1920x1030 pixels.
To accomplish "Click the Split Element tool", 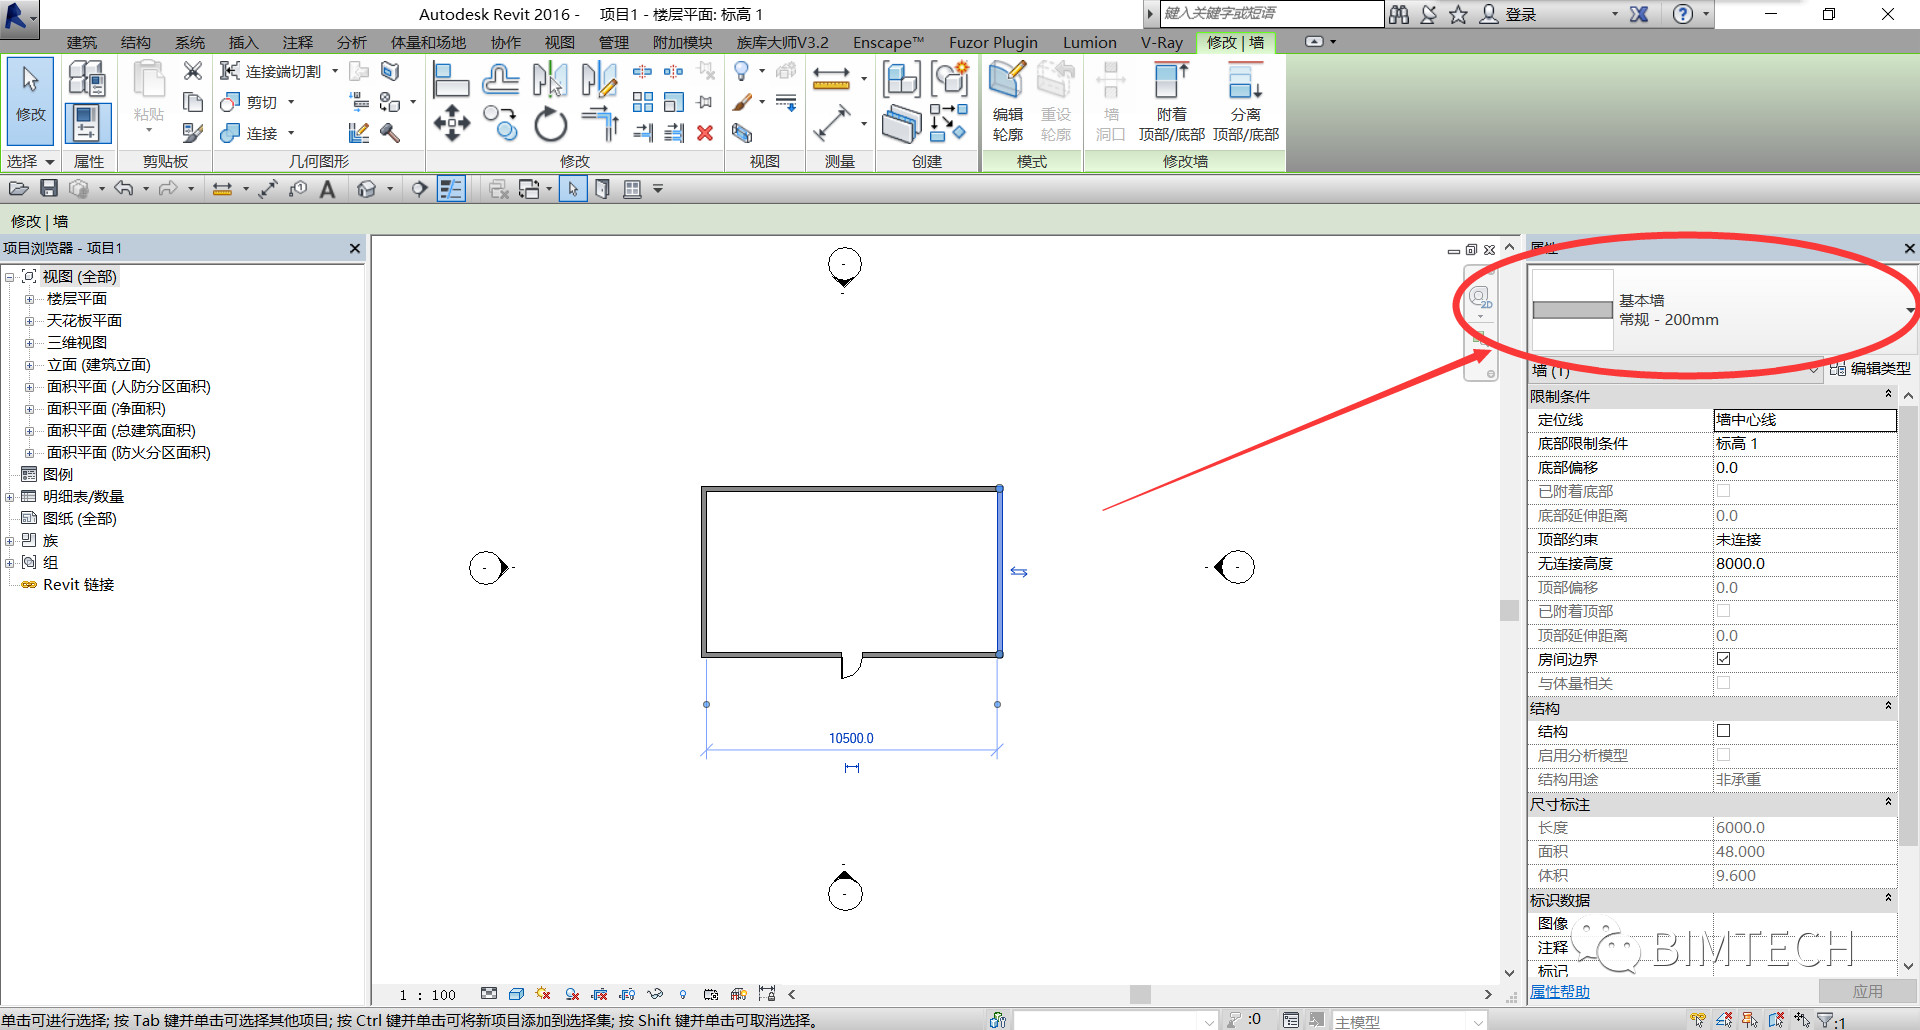I will [x=643, y=72].
